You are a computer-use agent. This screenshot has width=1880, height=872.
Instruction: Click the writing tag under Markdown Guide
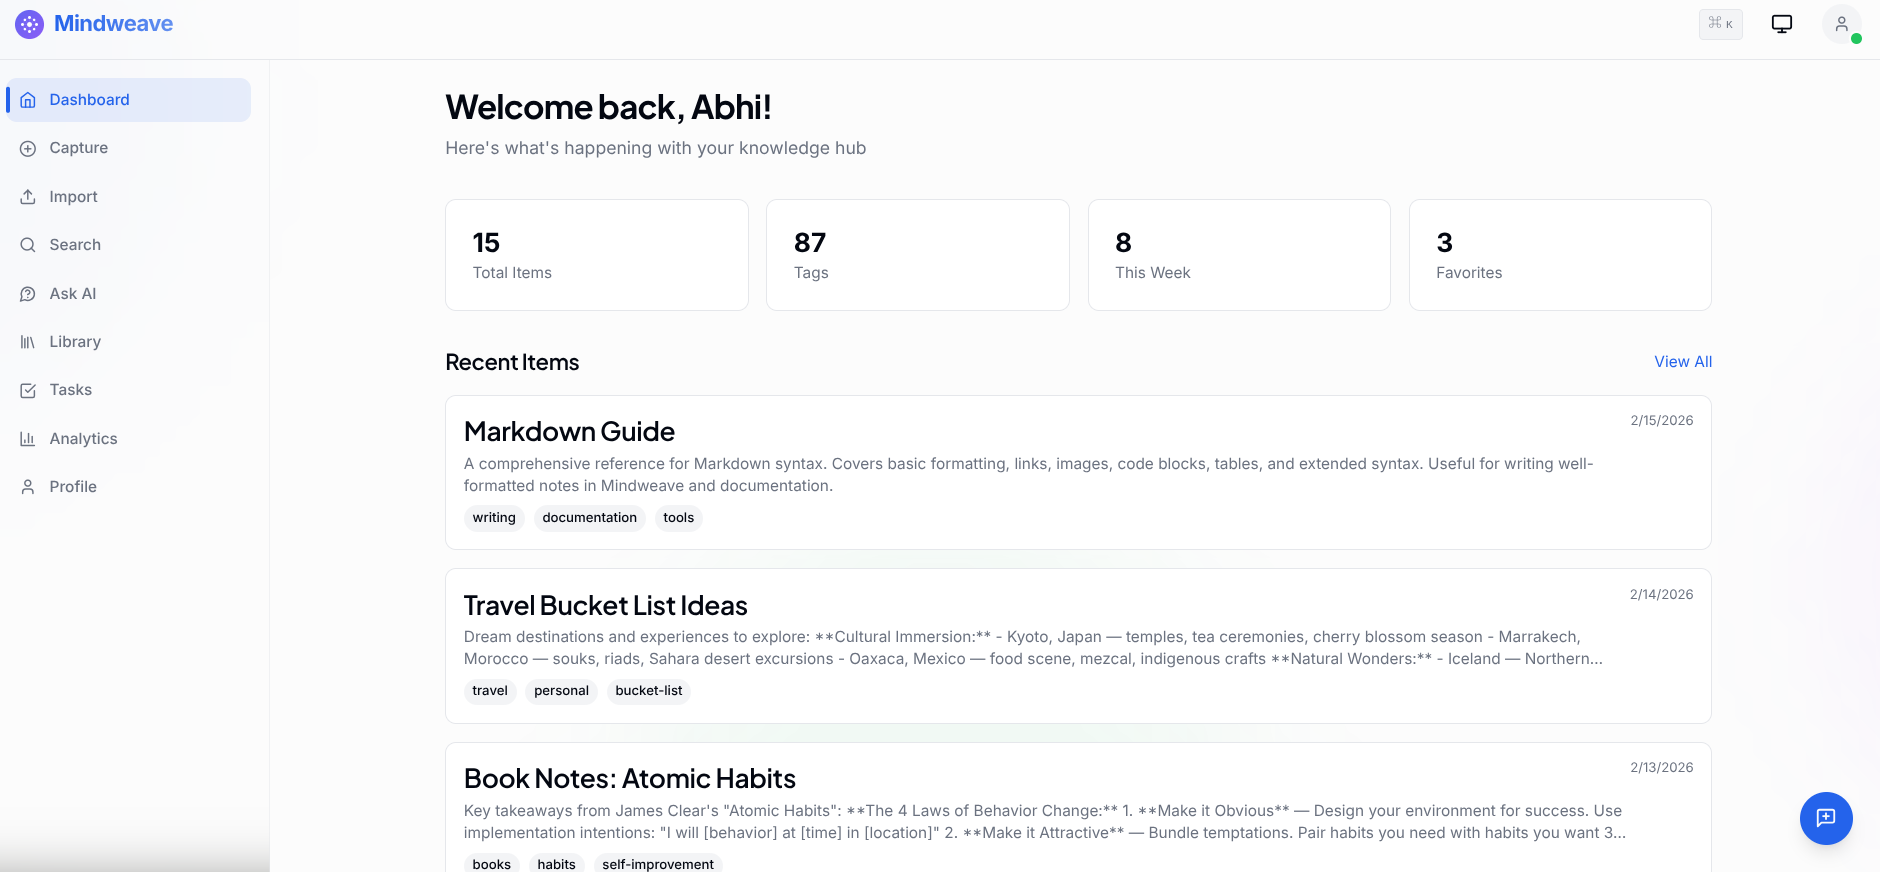click(x=493, y=517)
